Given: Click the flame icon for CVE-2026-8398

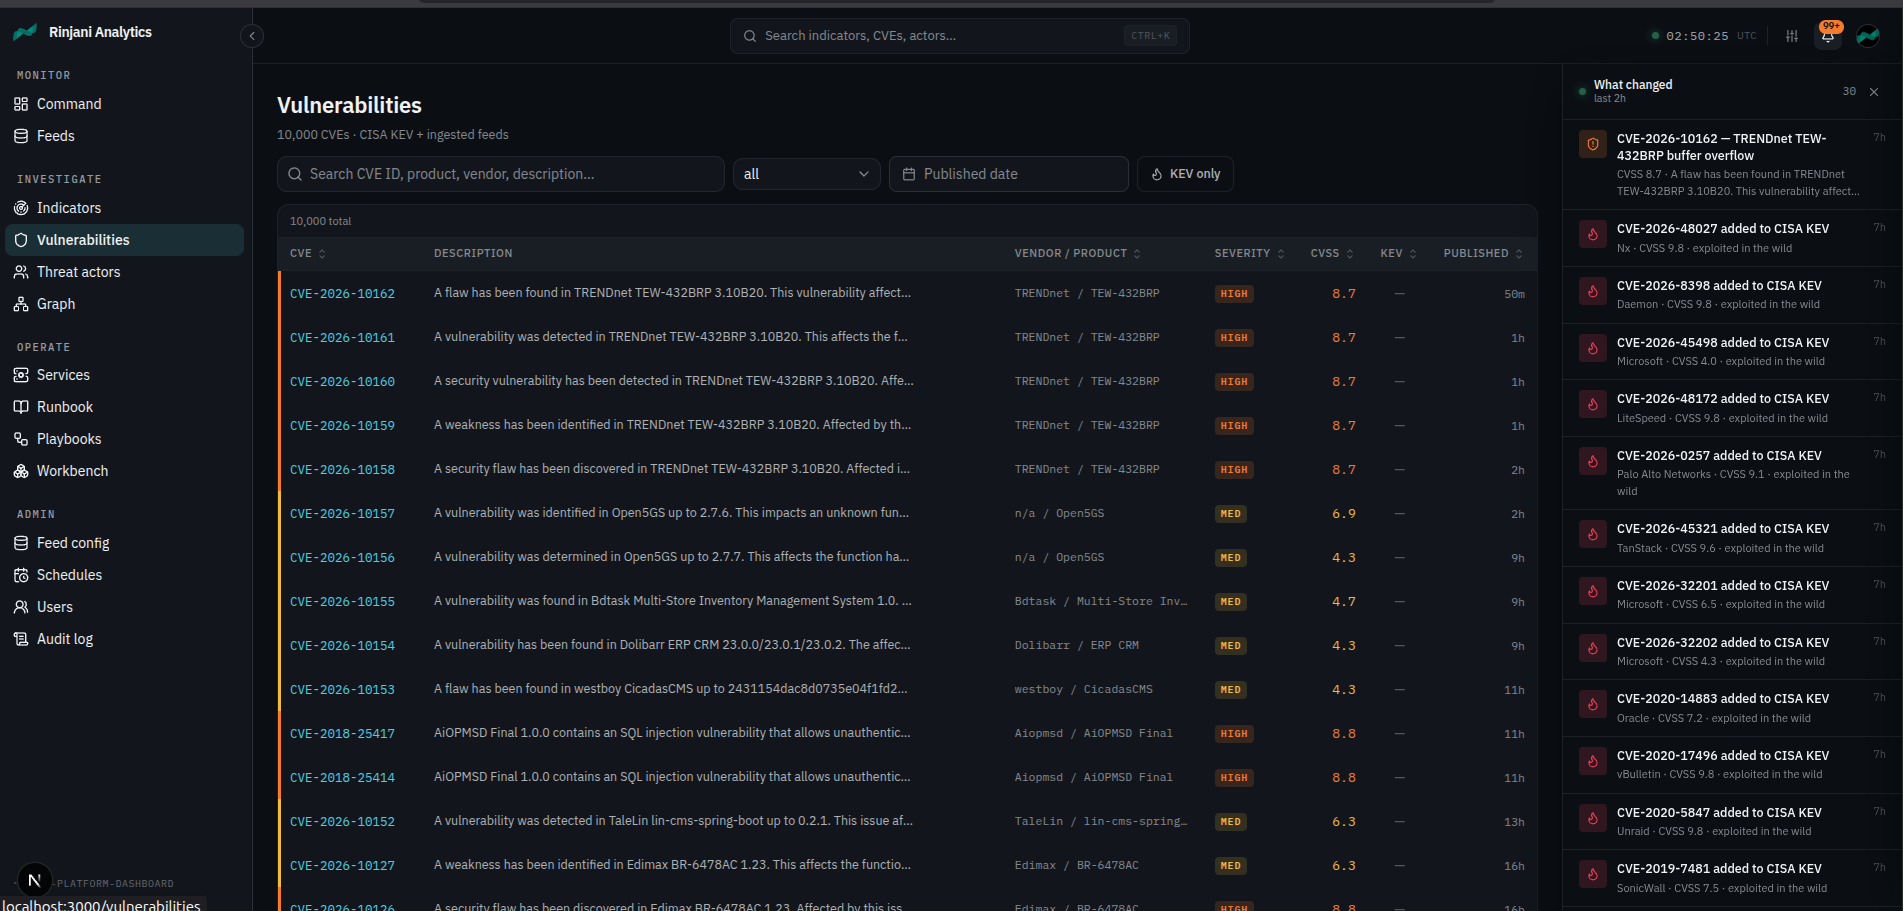Looking at the screenshot, I should click(x=1593, y=291).
